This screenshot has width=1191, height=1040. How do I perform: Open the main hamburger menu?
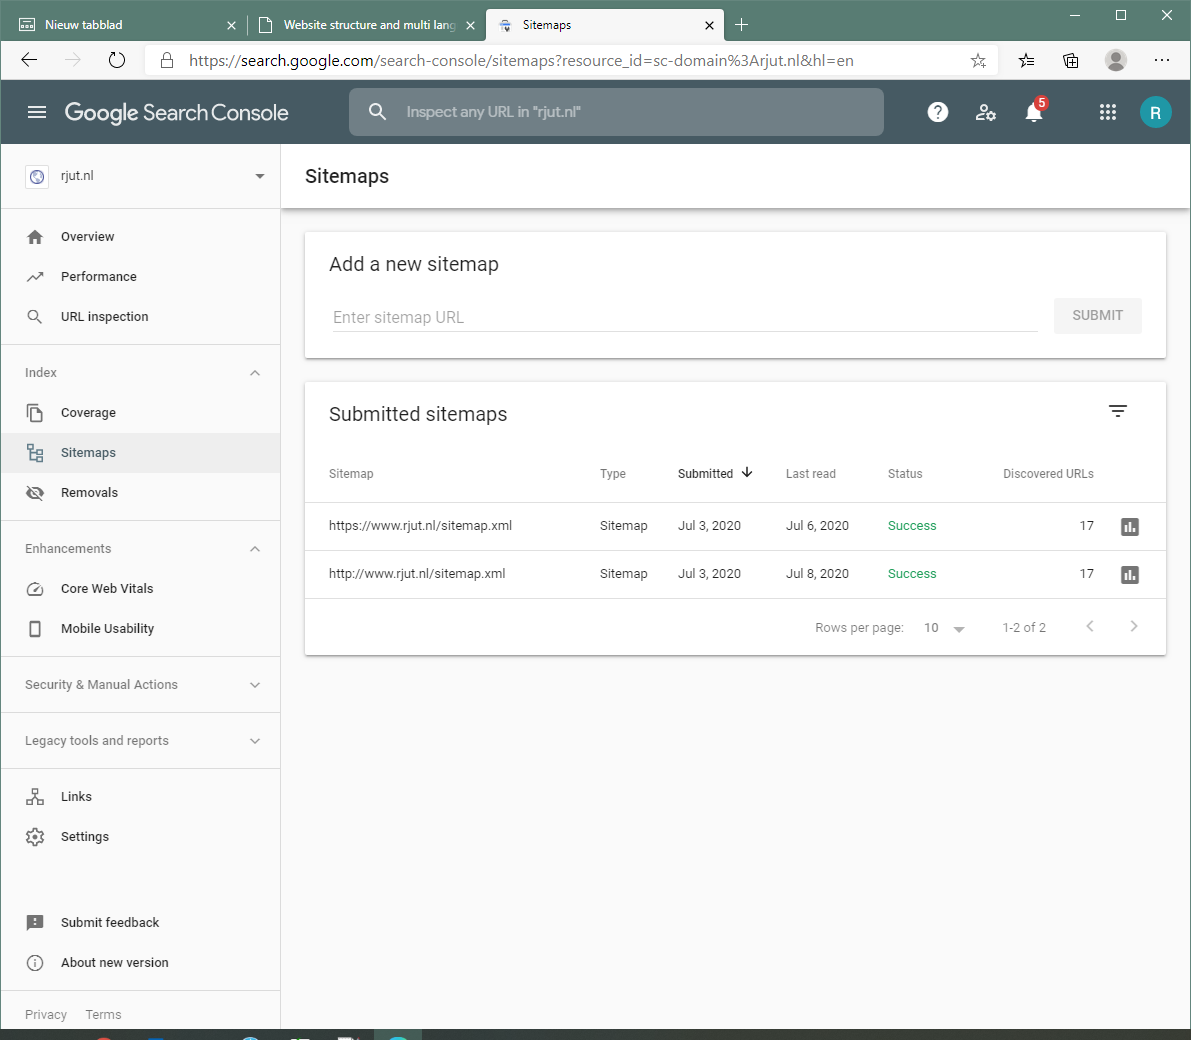click(x=36, y=112)
